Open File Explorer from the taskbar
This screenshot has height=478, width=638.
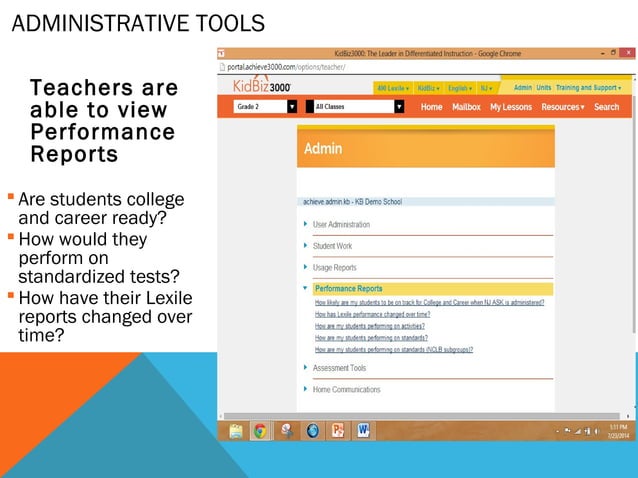pyautogui.click(x=236, y=431)
